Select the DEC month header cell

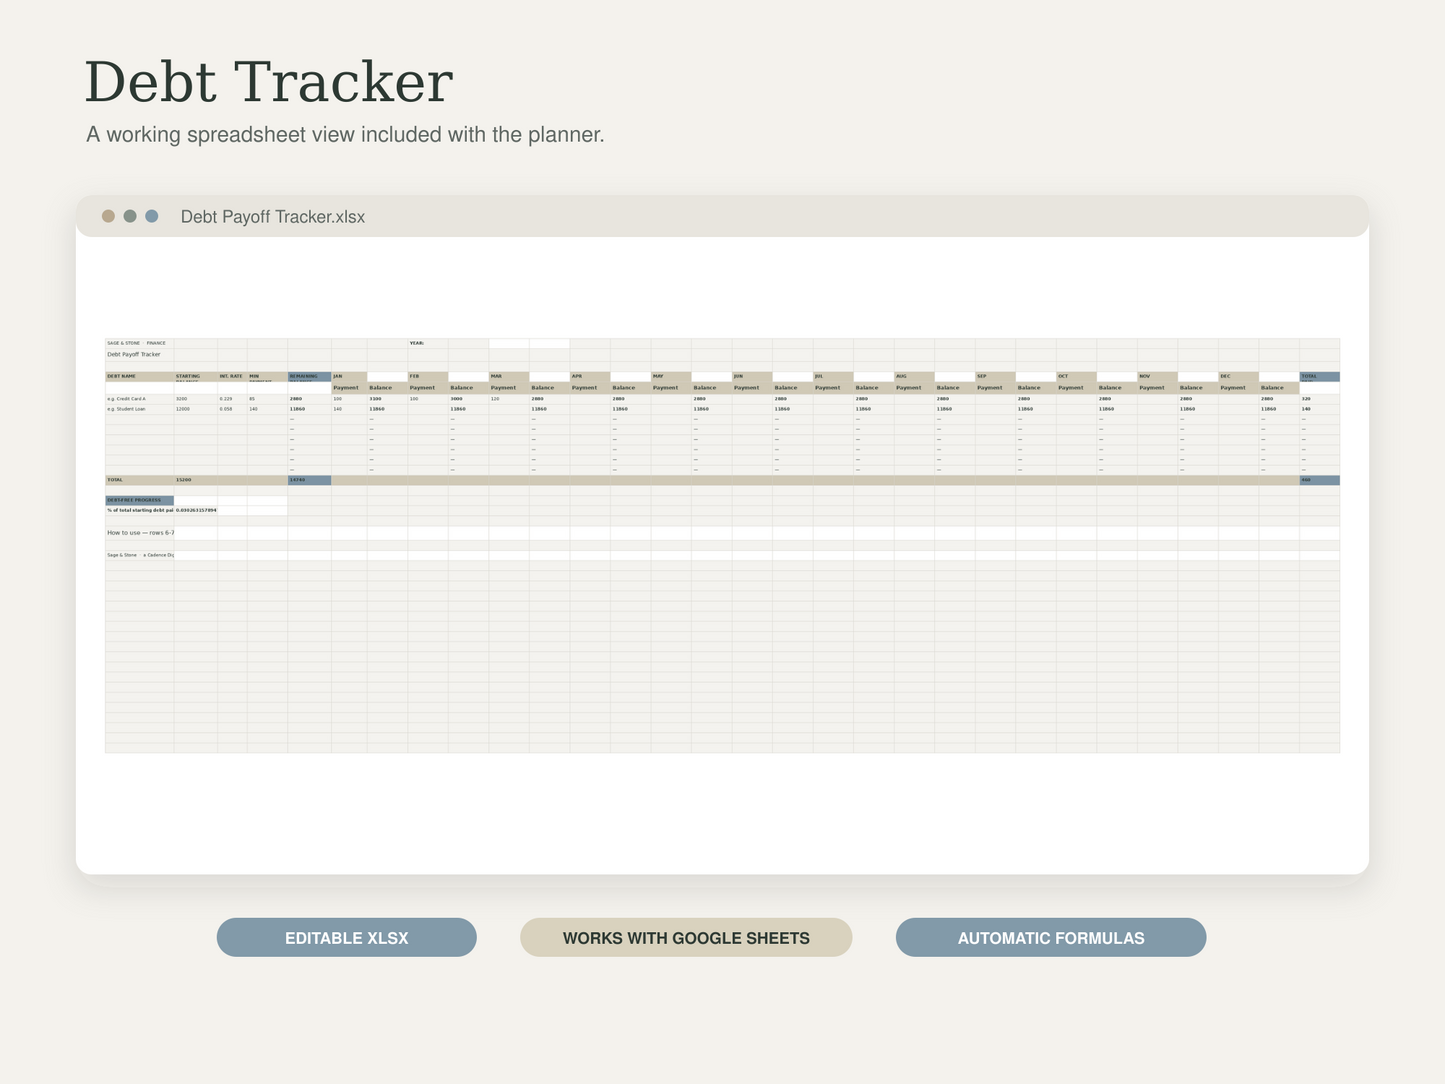click(1237, 377)
